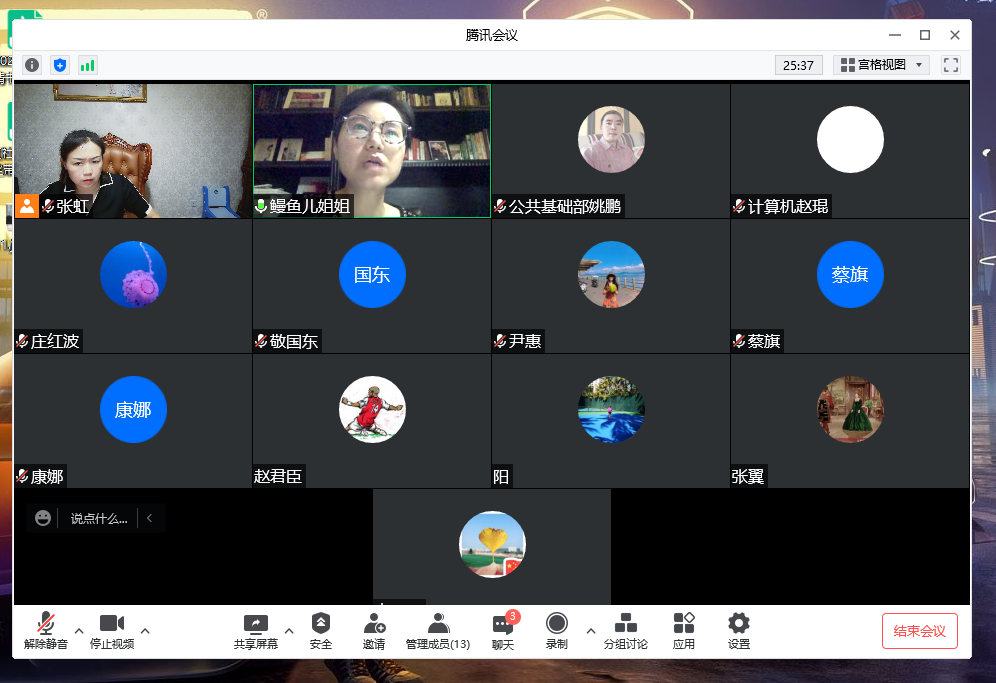Expand share screen options arrow
Image resolution: width=996 pixels, height=683 pixels.
click(x=289, y=631)
